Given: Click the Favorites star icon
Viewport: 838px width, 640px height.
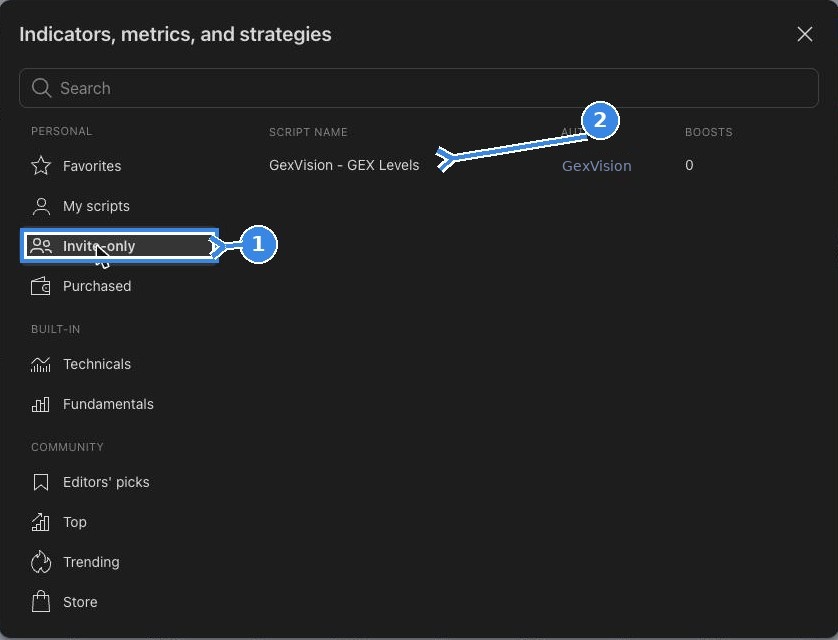Looking at the screenshot, I should point(41,166).
